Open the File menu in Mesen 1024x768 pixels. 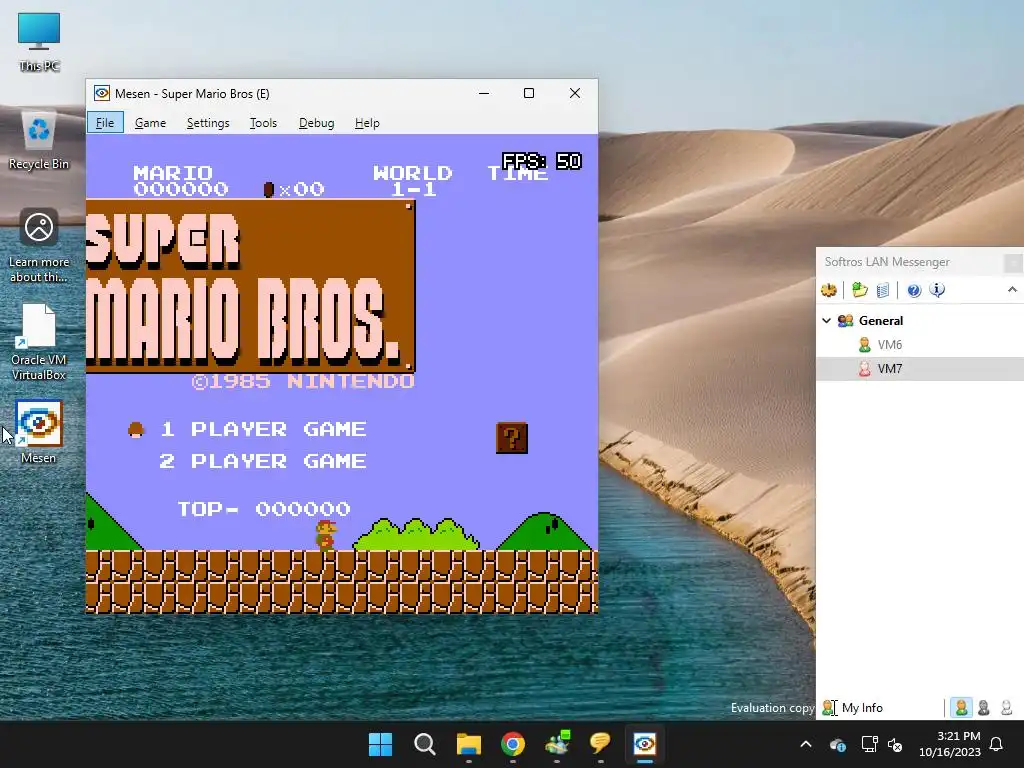point(105,123)
